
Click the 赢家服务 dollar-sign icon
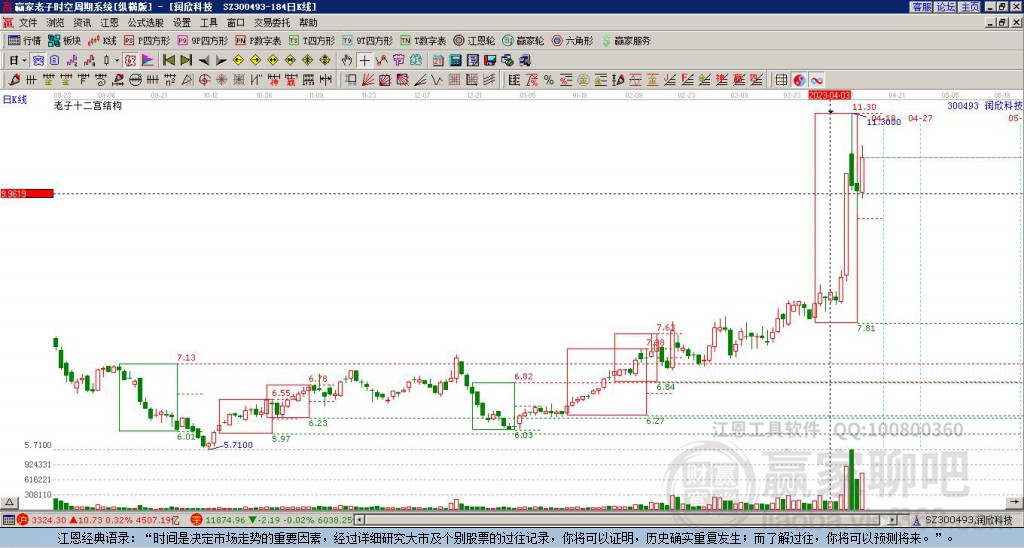pos(608,41)
